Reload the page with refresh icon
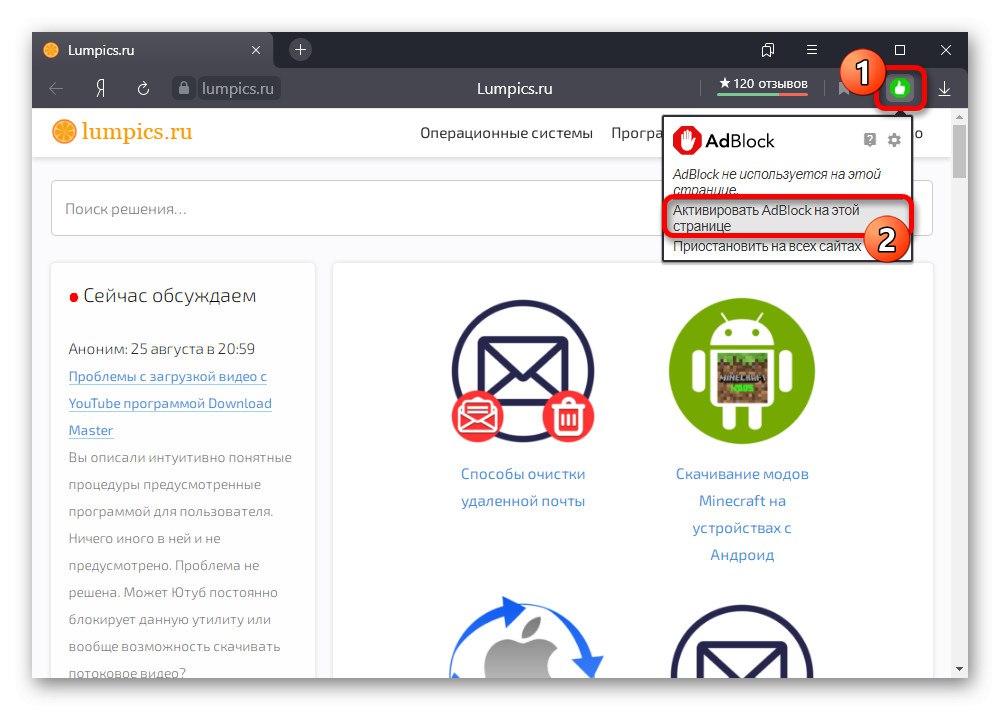 (143, 89)
